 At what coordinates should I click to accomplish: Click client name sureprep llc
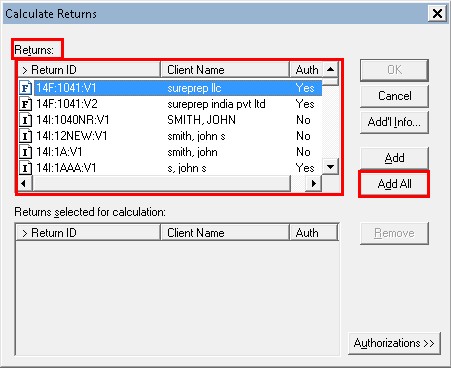click(x=194, y=88)
